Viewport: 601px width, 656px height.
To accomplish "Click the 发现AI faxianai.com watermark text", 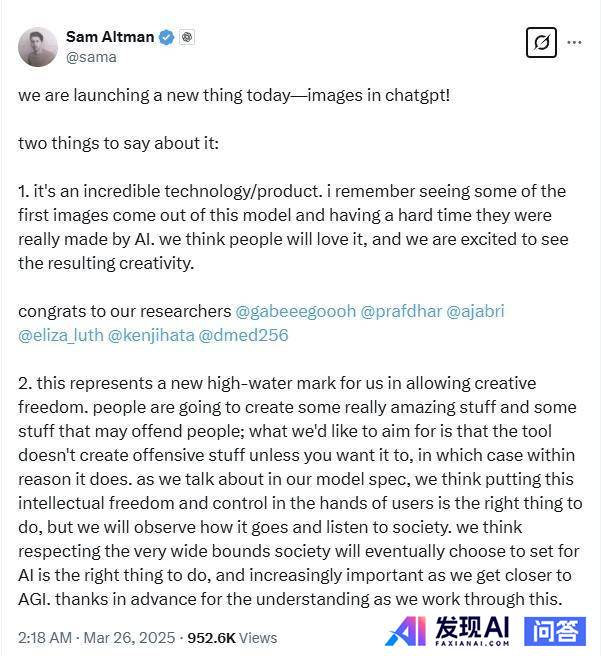I will click(472, 631).
